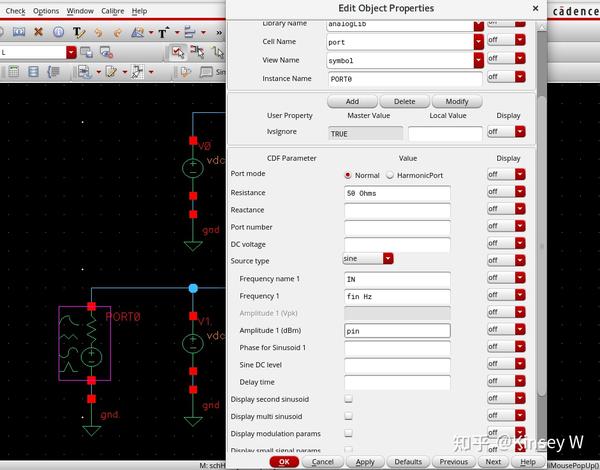Click the stacked database icon in the bottom toolbar
Screen dimensions: 600x470
(x=33, y=72)
